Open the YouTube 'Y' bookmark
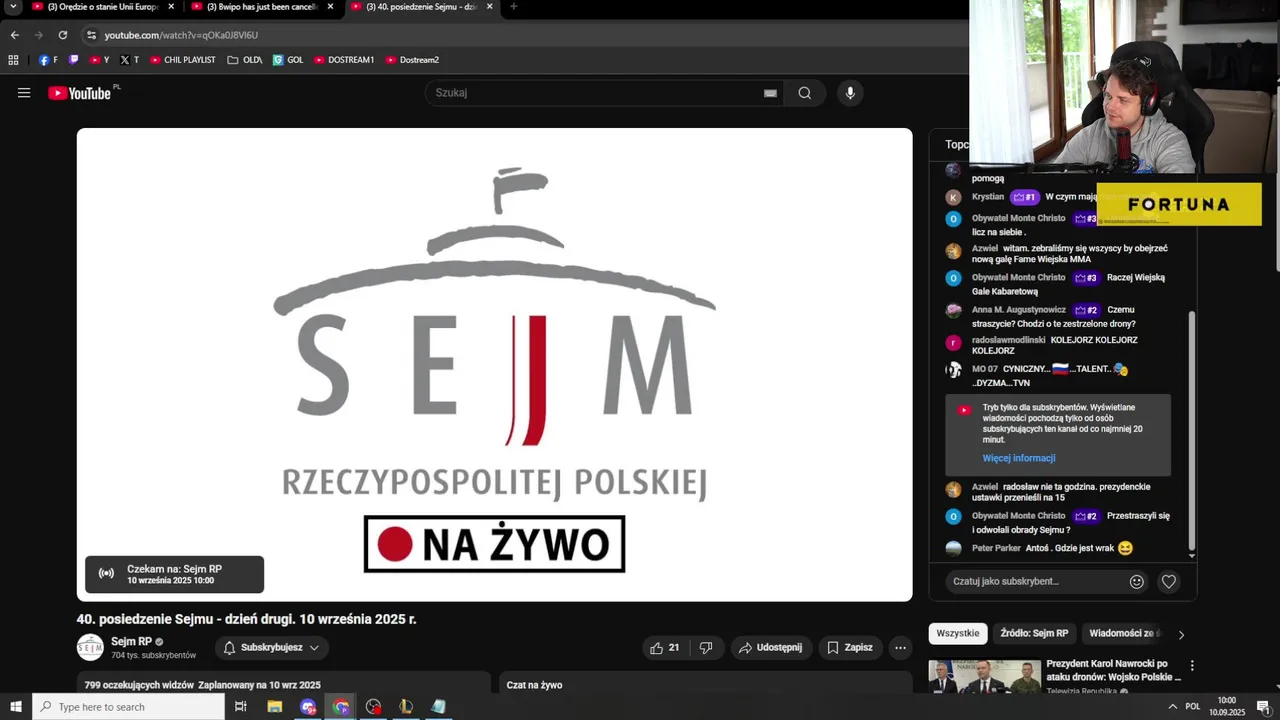Screen dimensions: 1280x720 click(x=99, y=60)
